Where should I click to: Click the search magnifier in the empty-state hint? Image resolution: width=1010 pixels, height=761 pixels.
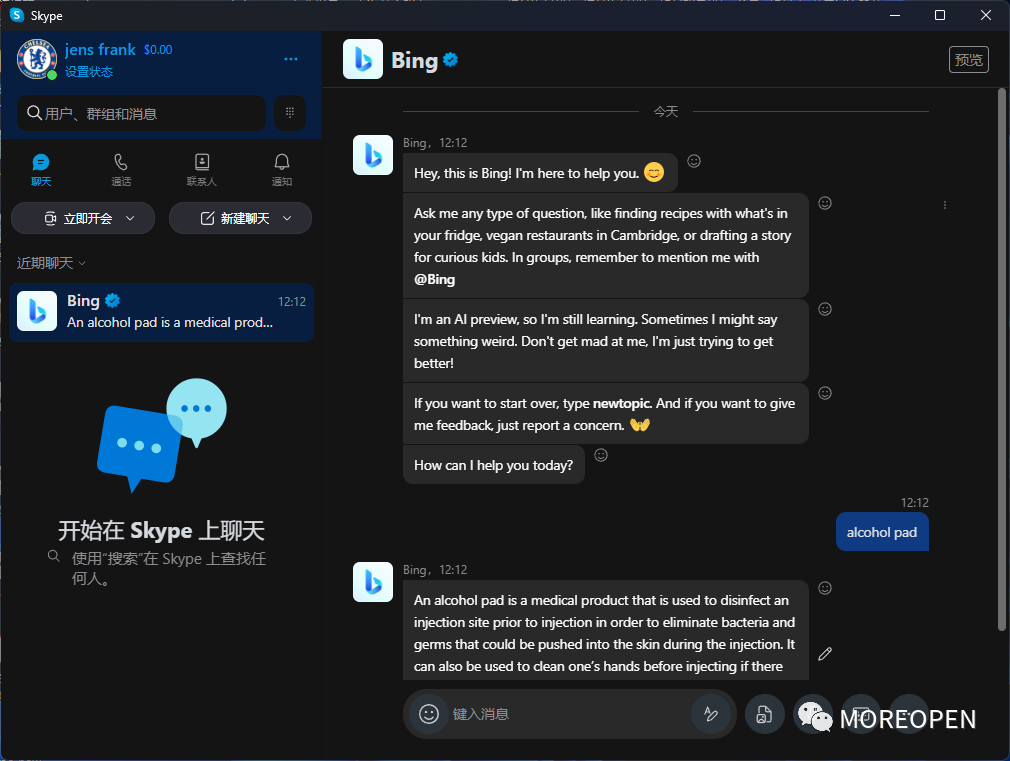pyautogui.click(x=54, y=556)
